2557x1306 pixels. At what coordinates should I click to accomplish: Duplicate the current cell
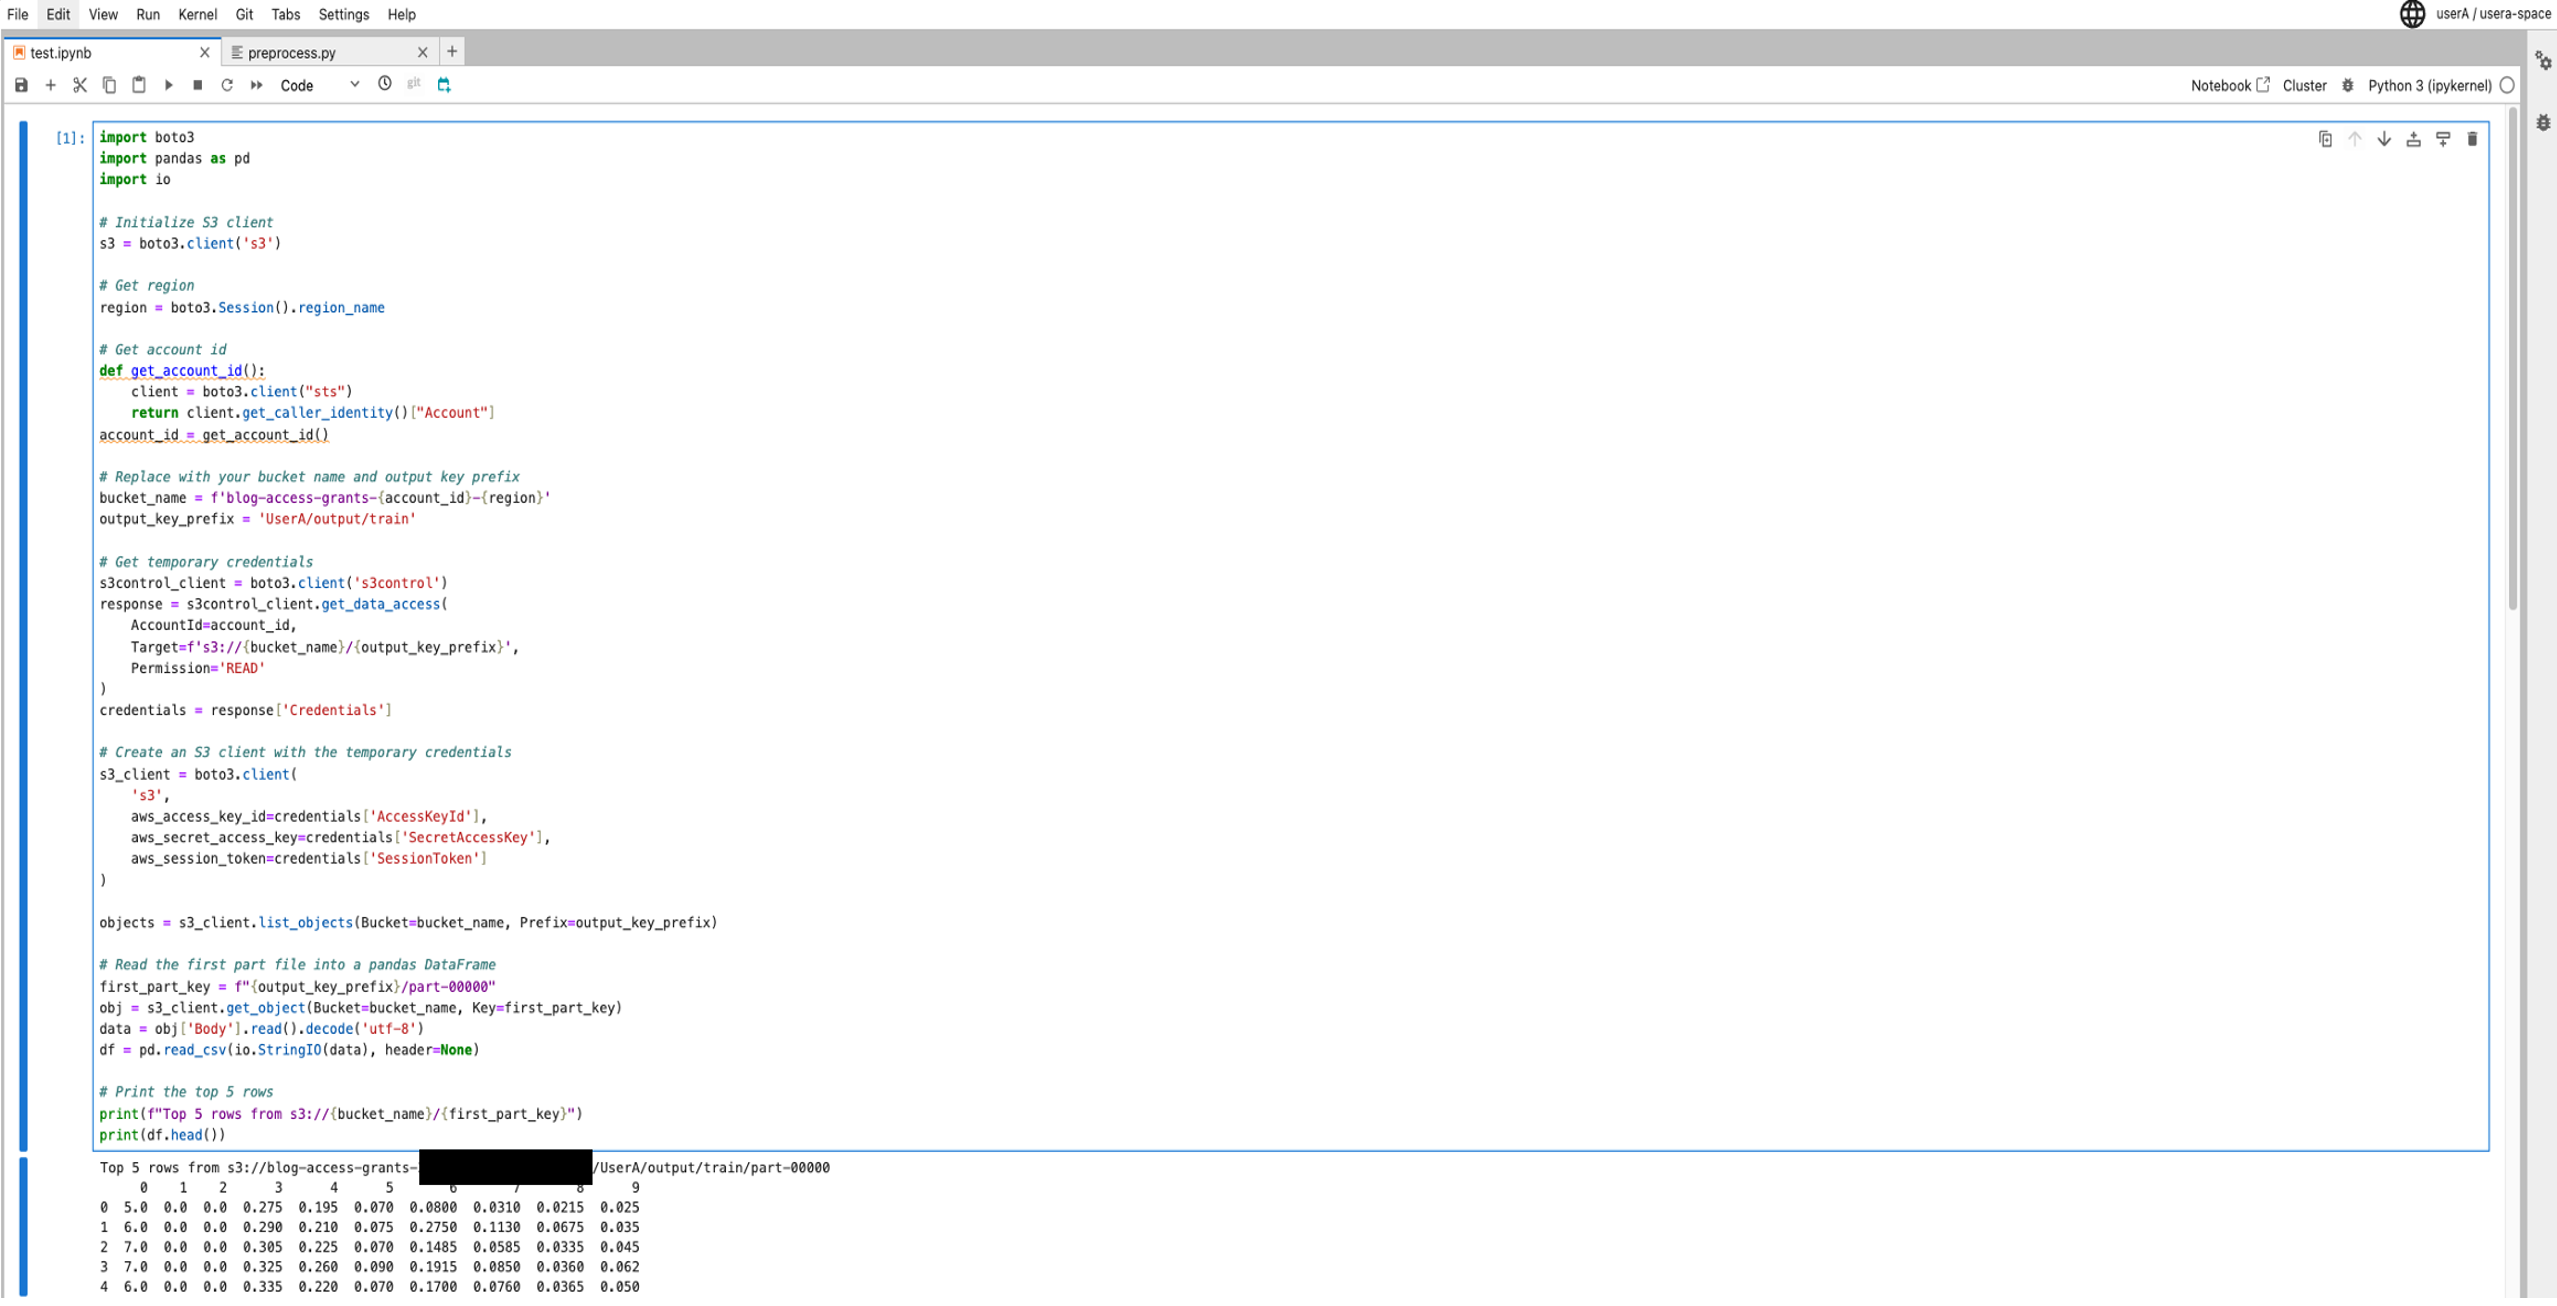[2325, 139]
